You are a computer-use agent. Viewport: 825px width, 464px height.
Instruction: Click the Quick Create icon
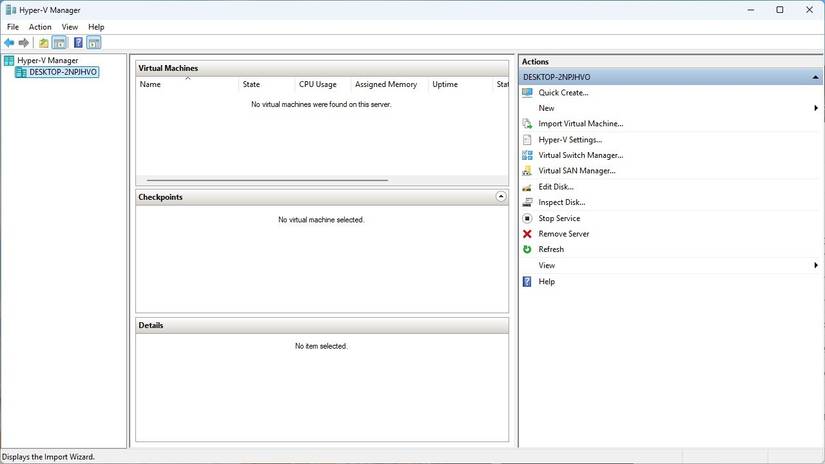click(527, 93)
